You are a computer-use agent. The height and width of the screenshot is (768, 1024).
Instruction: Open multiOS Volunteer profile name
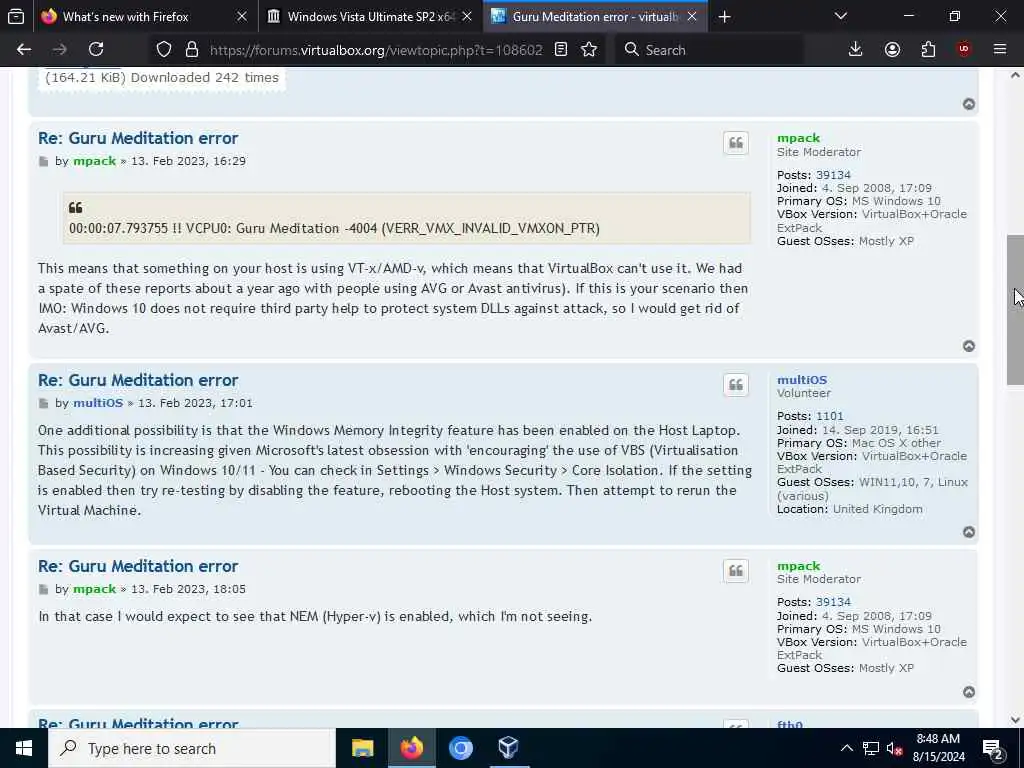[802, 380]
